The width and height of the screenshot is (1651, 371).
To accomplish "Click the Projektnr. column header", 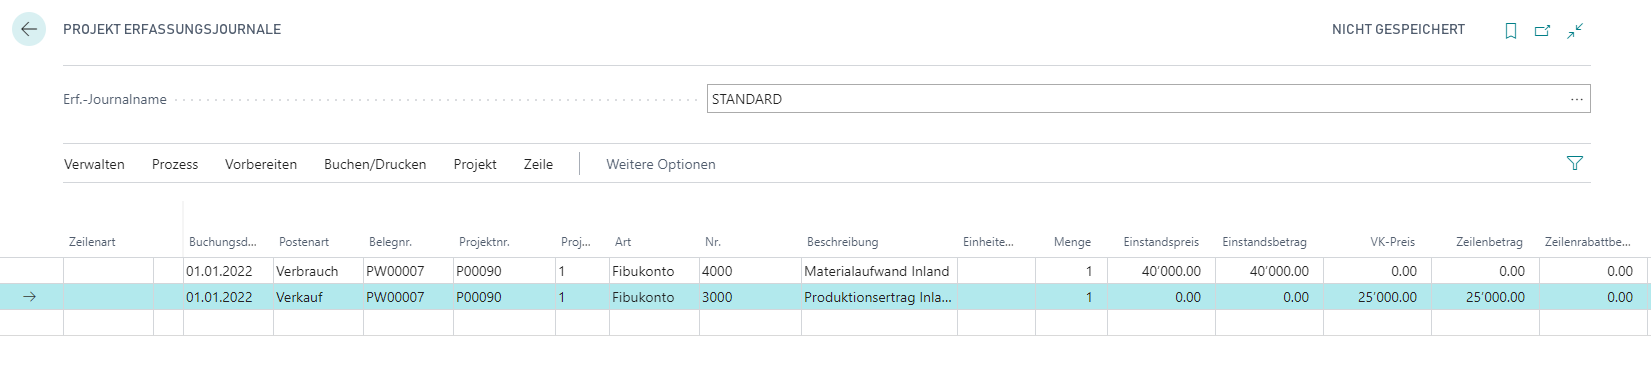I will tap(484, 242).
